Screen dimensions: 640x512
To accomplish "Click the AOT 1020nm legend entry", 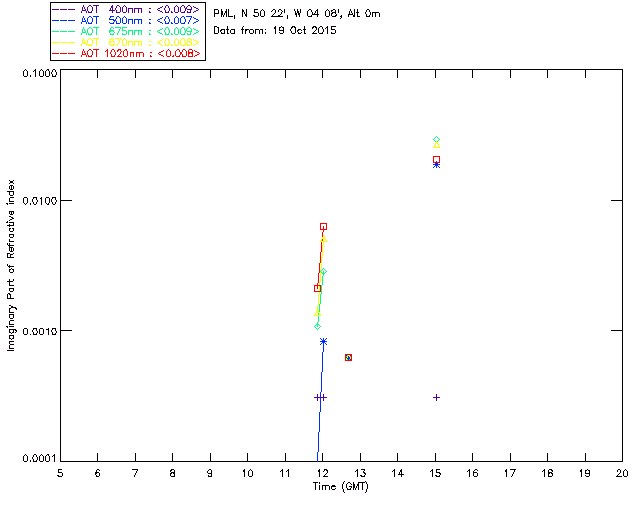I will (x=126, y=53).
